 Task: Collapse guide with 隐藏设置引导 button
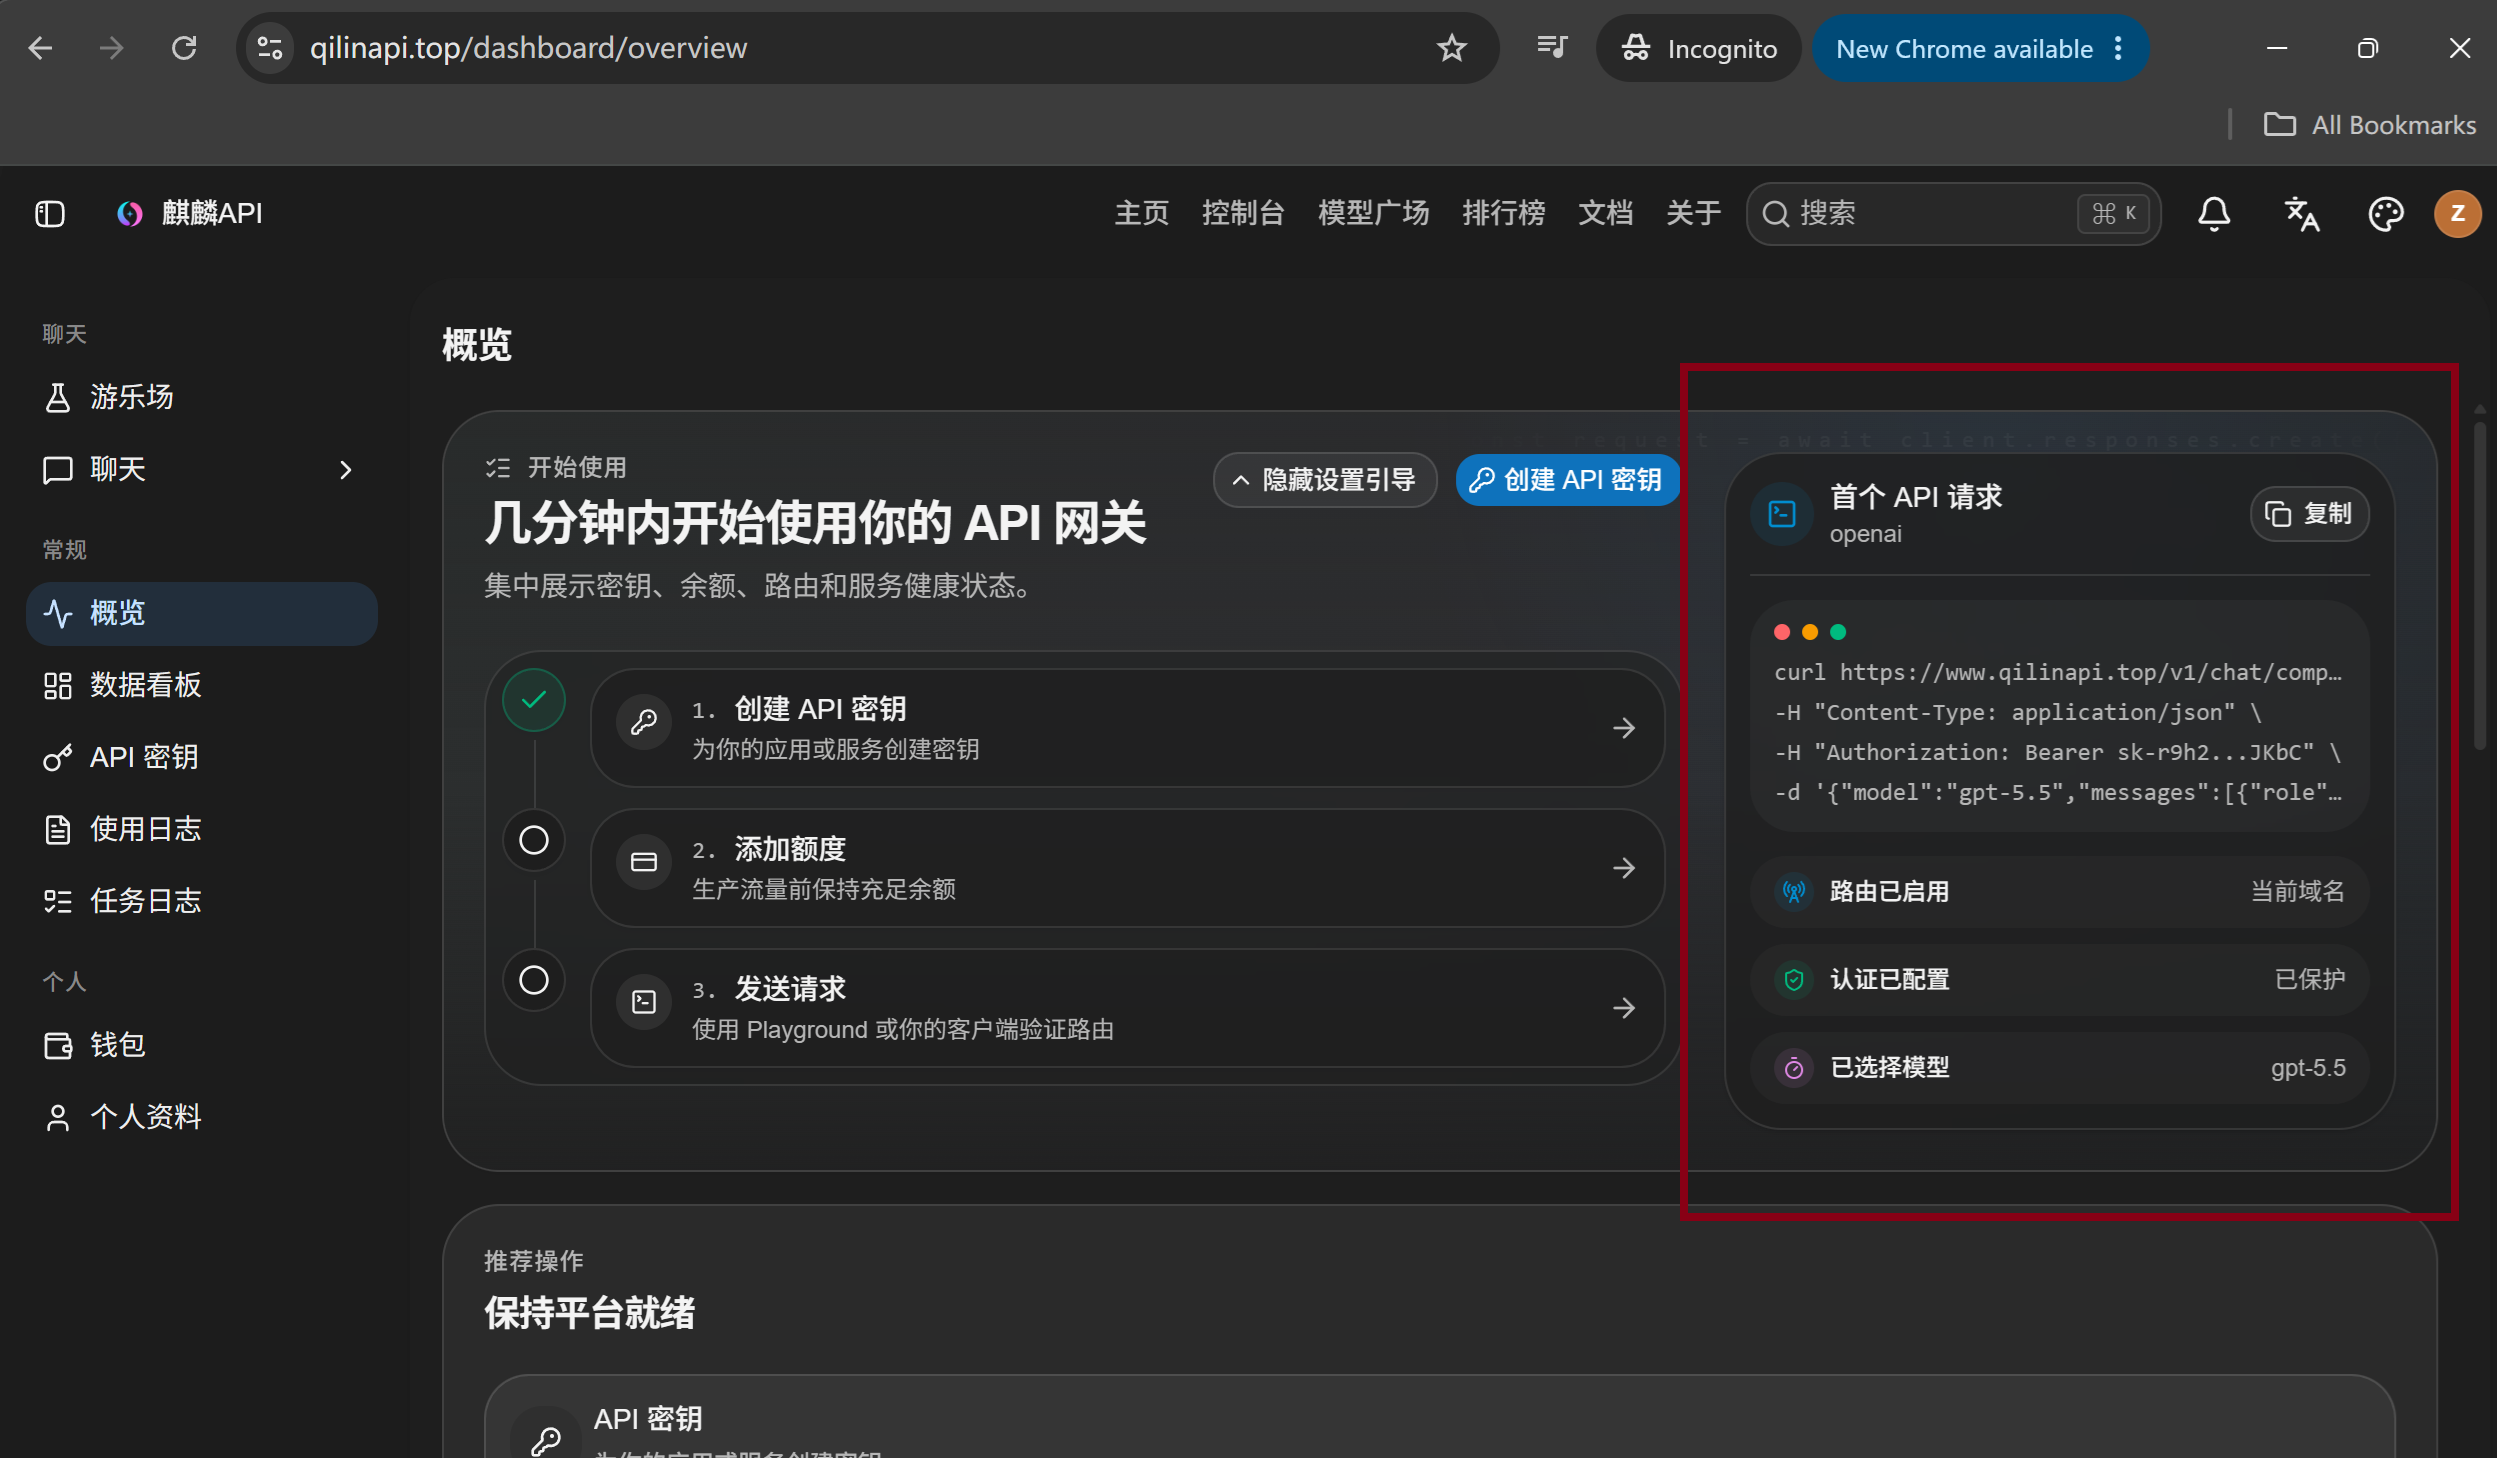[x=1325, y=480]
